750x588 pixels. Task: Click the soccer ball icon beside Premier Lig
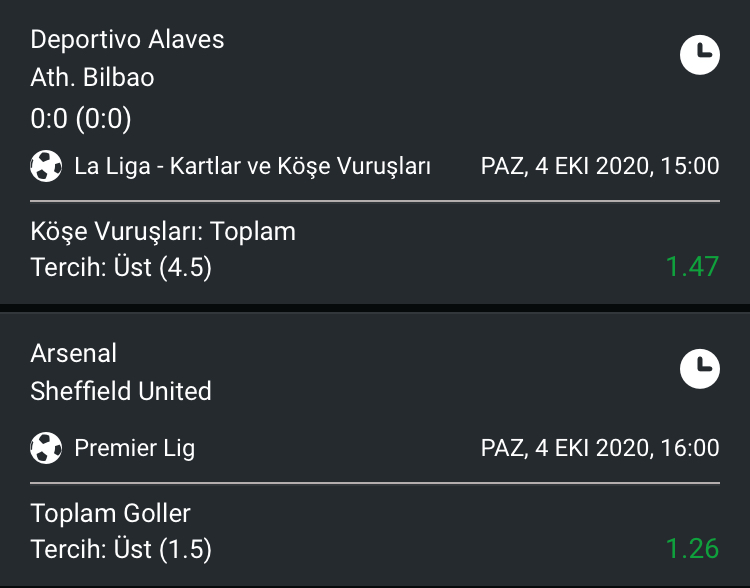(46, 448)
